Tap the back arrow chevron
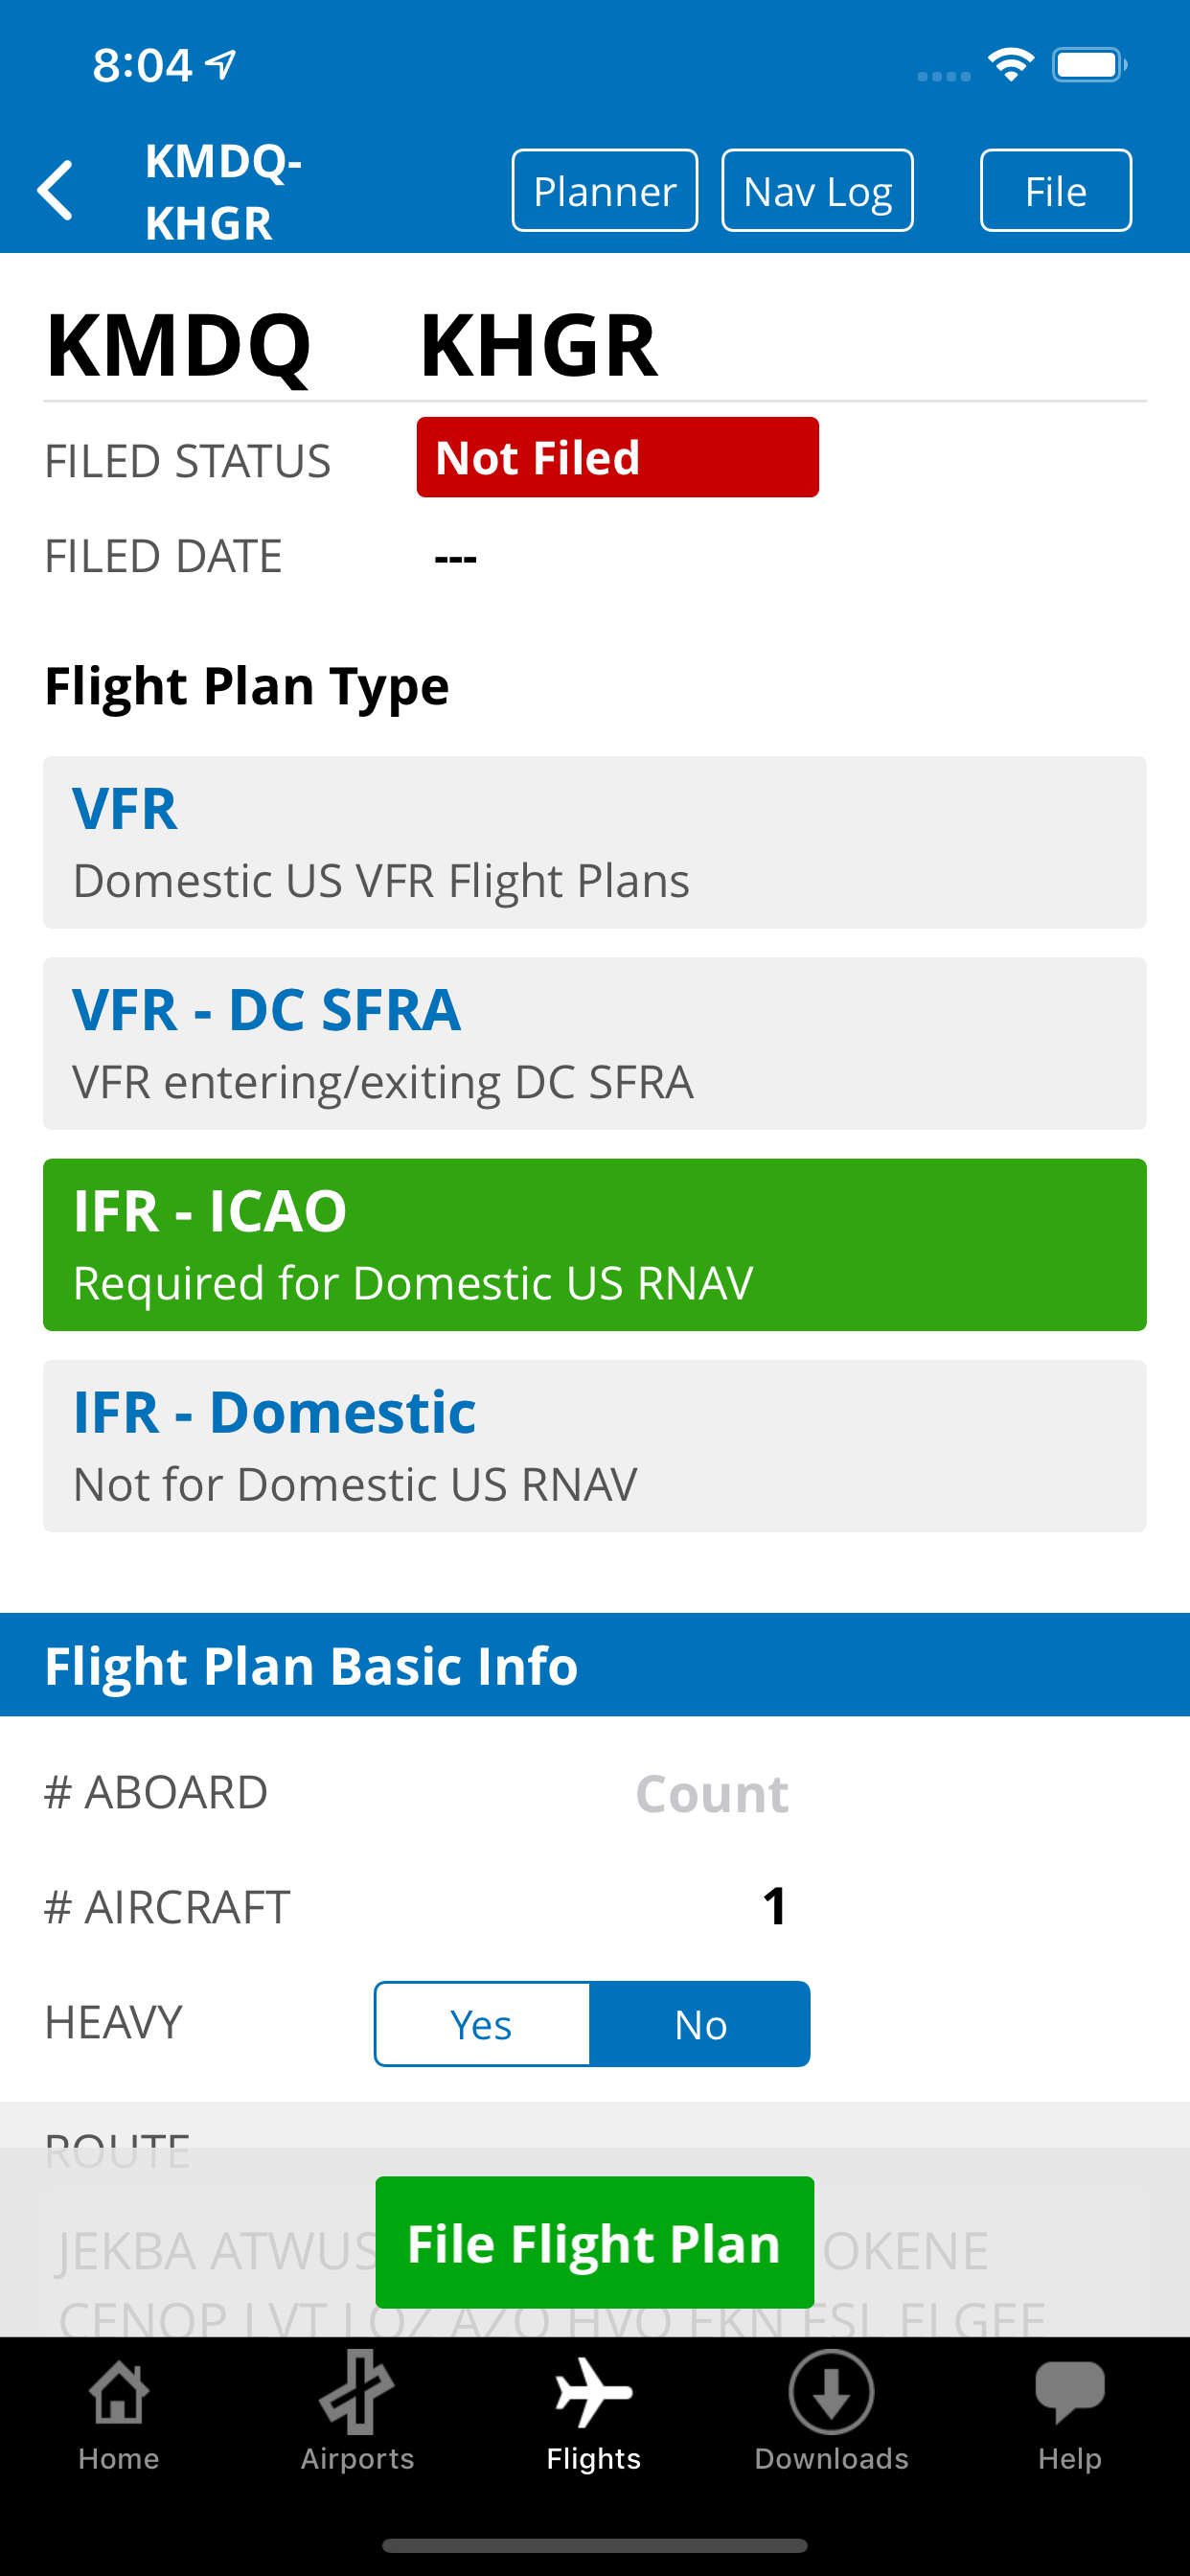This screenshot has height=2576, width=1190. 56,190
